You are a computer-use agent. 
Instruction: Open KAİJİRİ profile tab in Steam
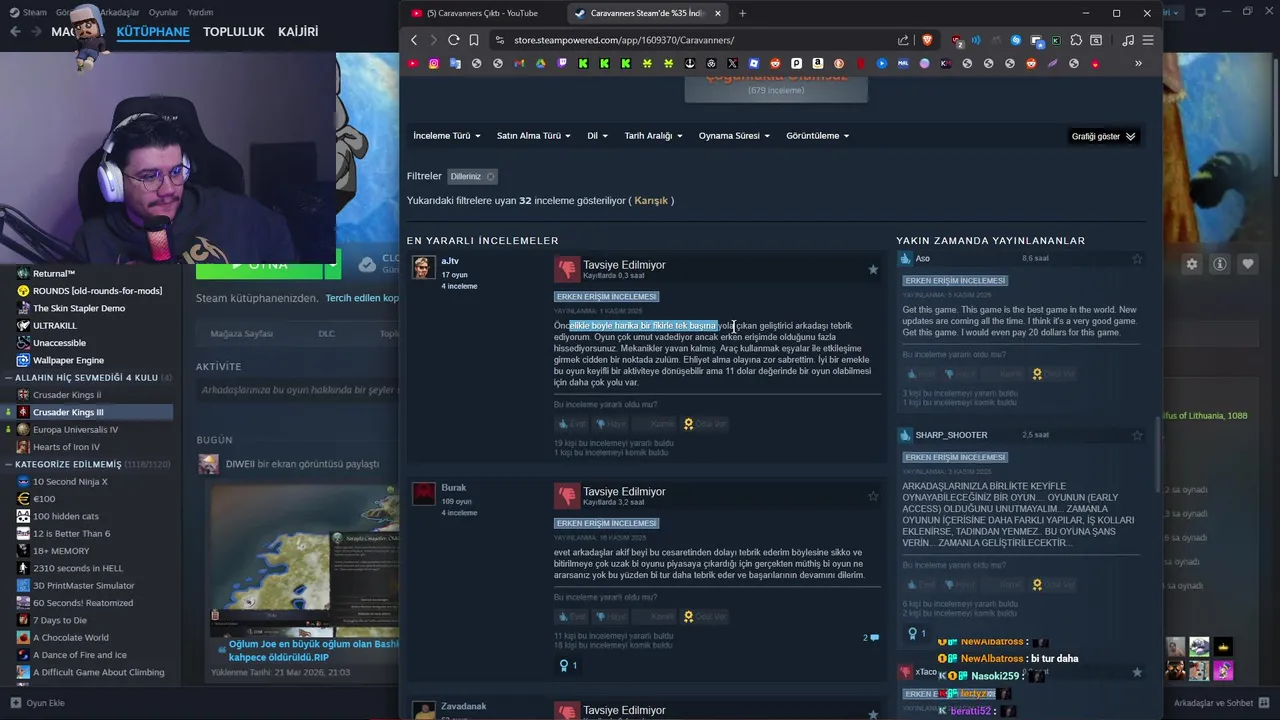click(298, 32)
